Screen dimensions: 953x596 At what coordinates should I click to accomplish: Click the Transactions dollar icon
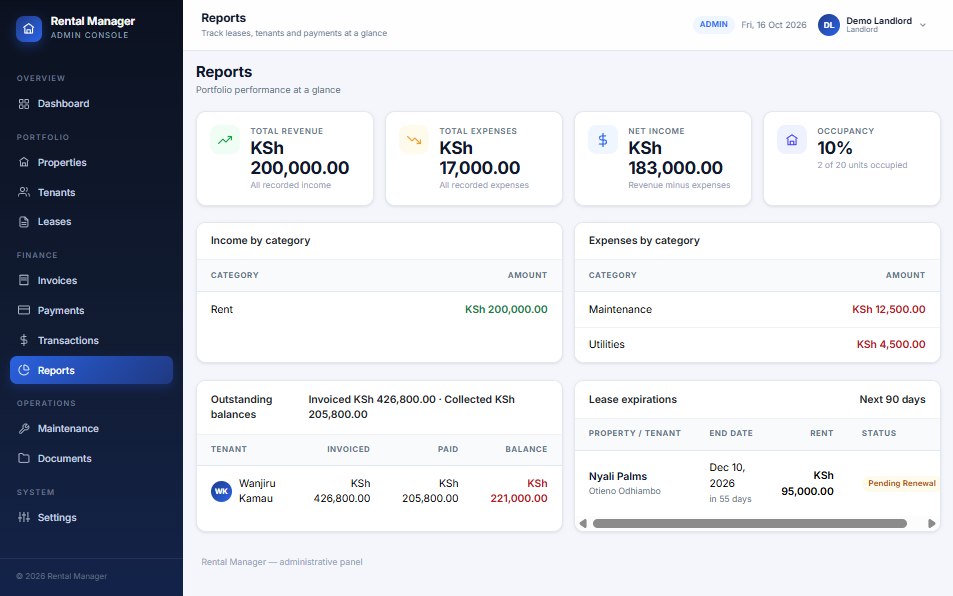(24, 340)
